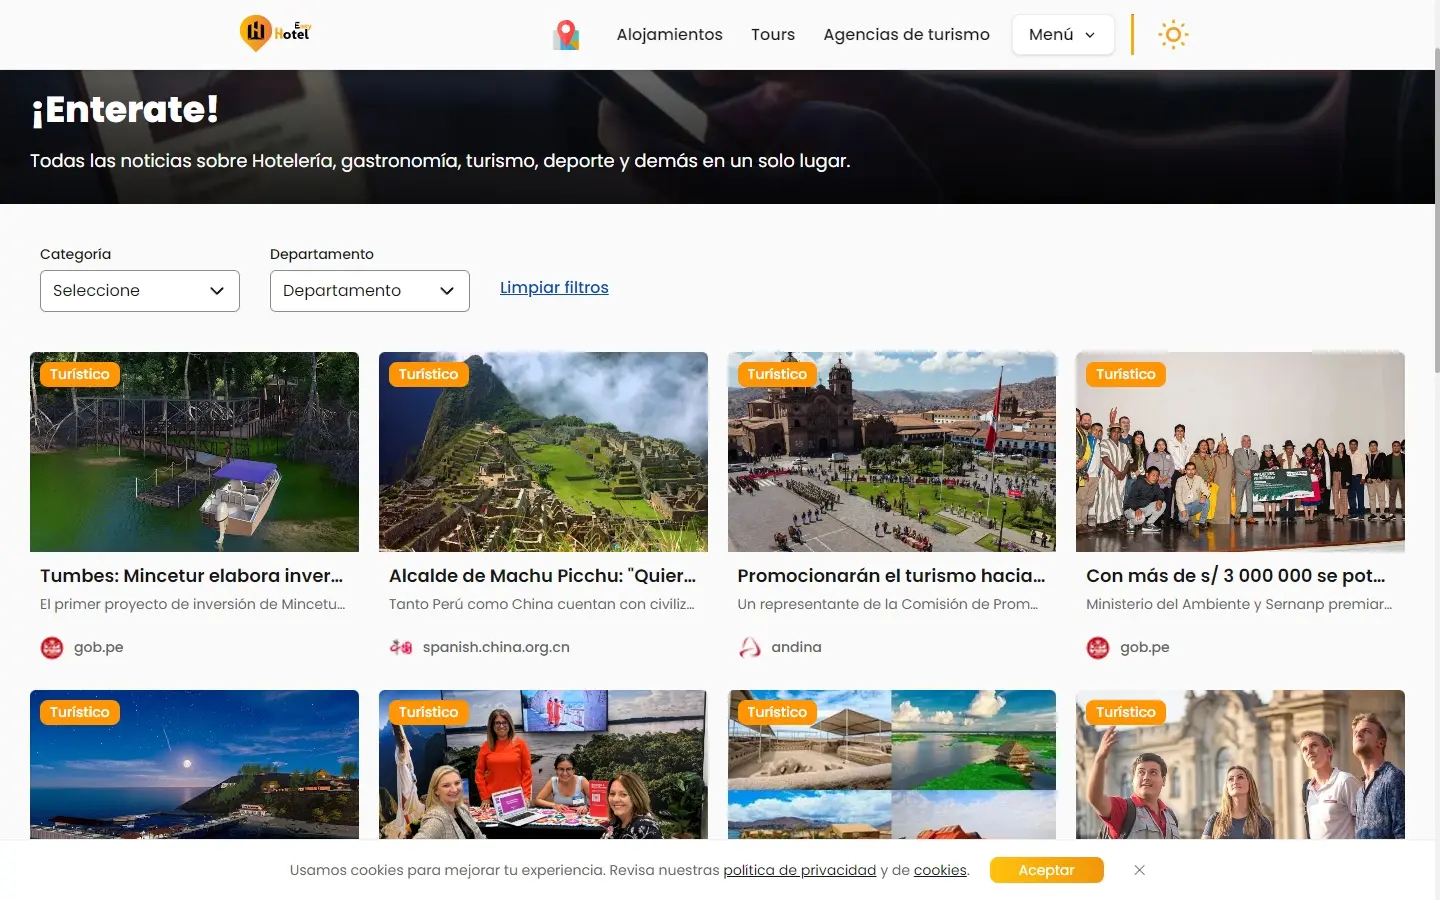Open the Machu Picchu article thumbnail

pyautogui.click(x=543, y=452)
